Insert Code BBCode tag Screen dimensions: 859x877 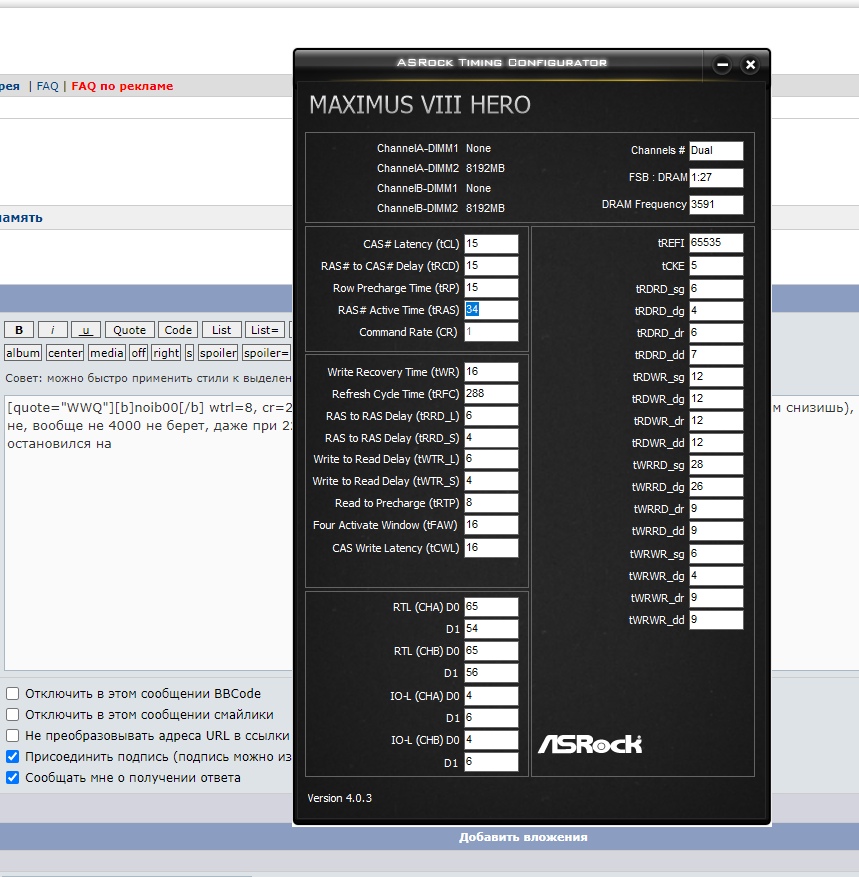pyautogui.click(x=178, y=329)
